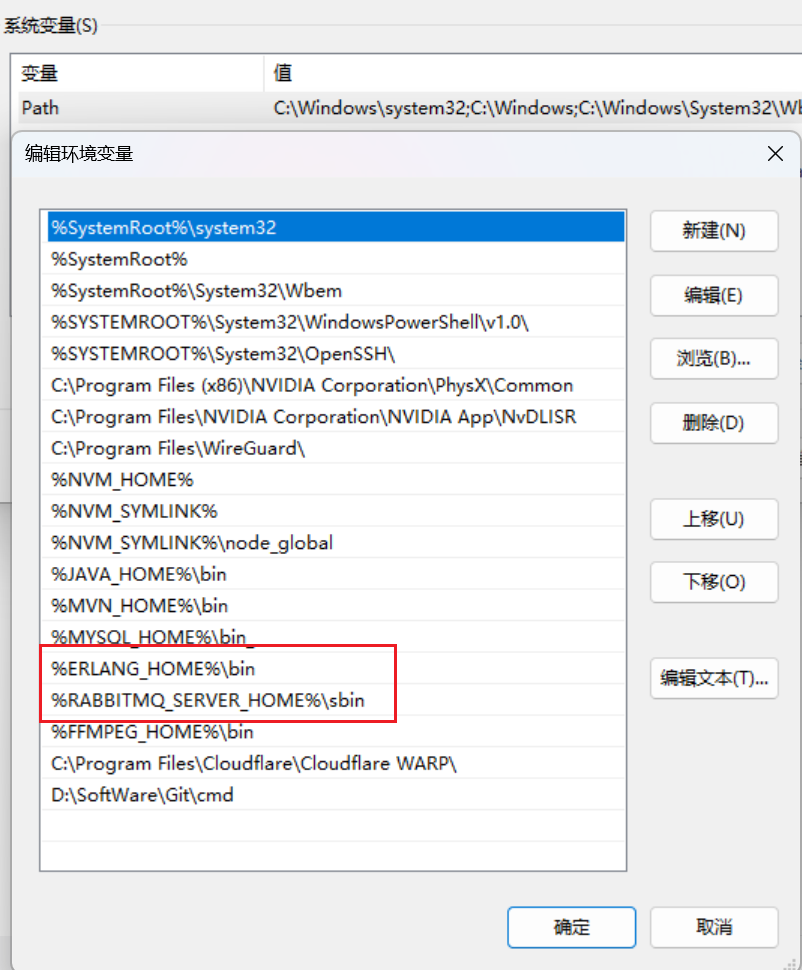Select the D:\SoftWare\Git\cmd entry
The height and width of the screenshot is (970, 802).
tap(143, 795)
